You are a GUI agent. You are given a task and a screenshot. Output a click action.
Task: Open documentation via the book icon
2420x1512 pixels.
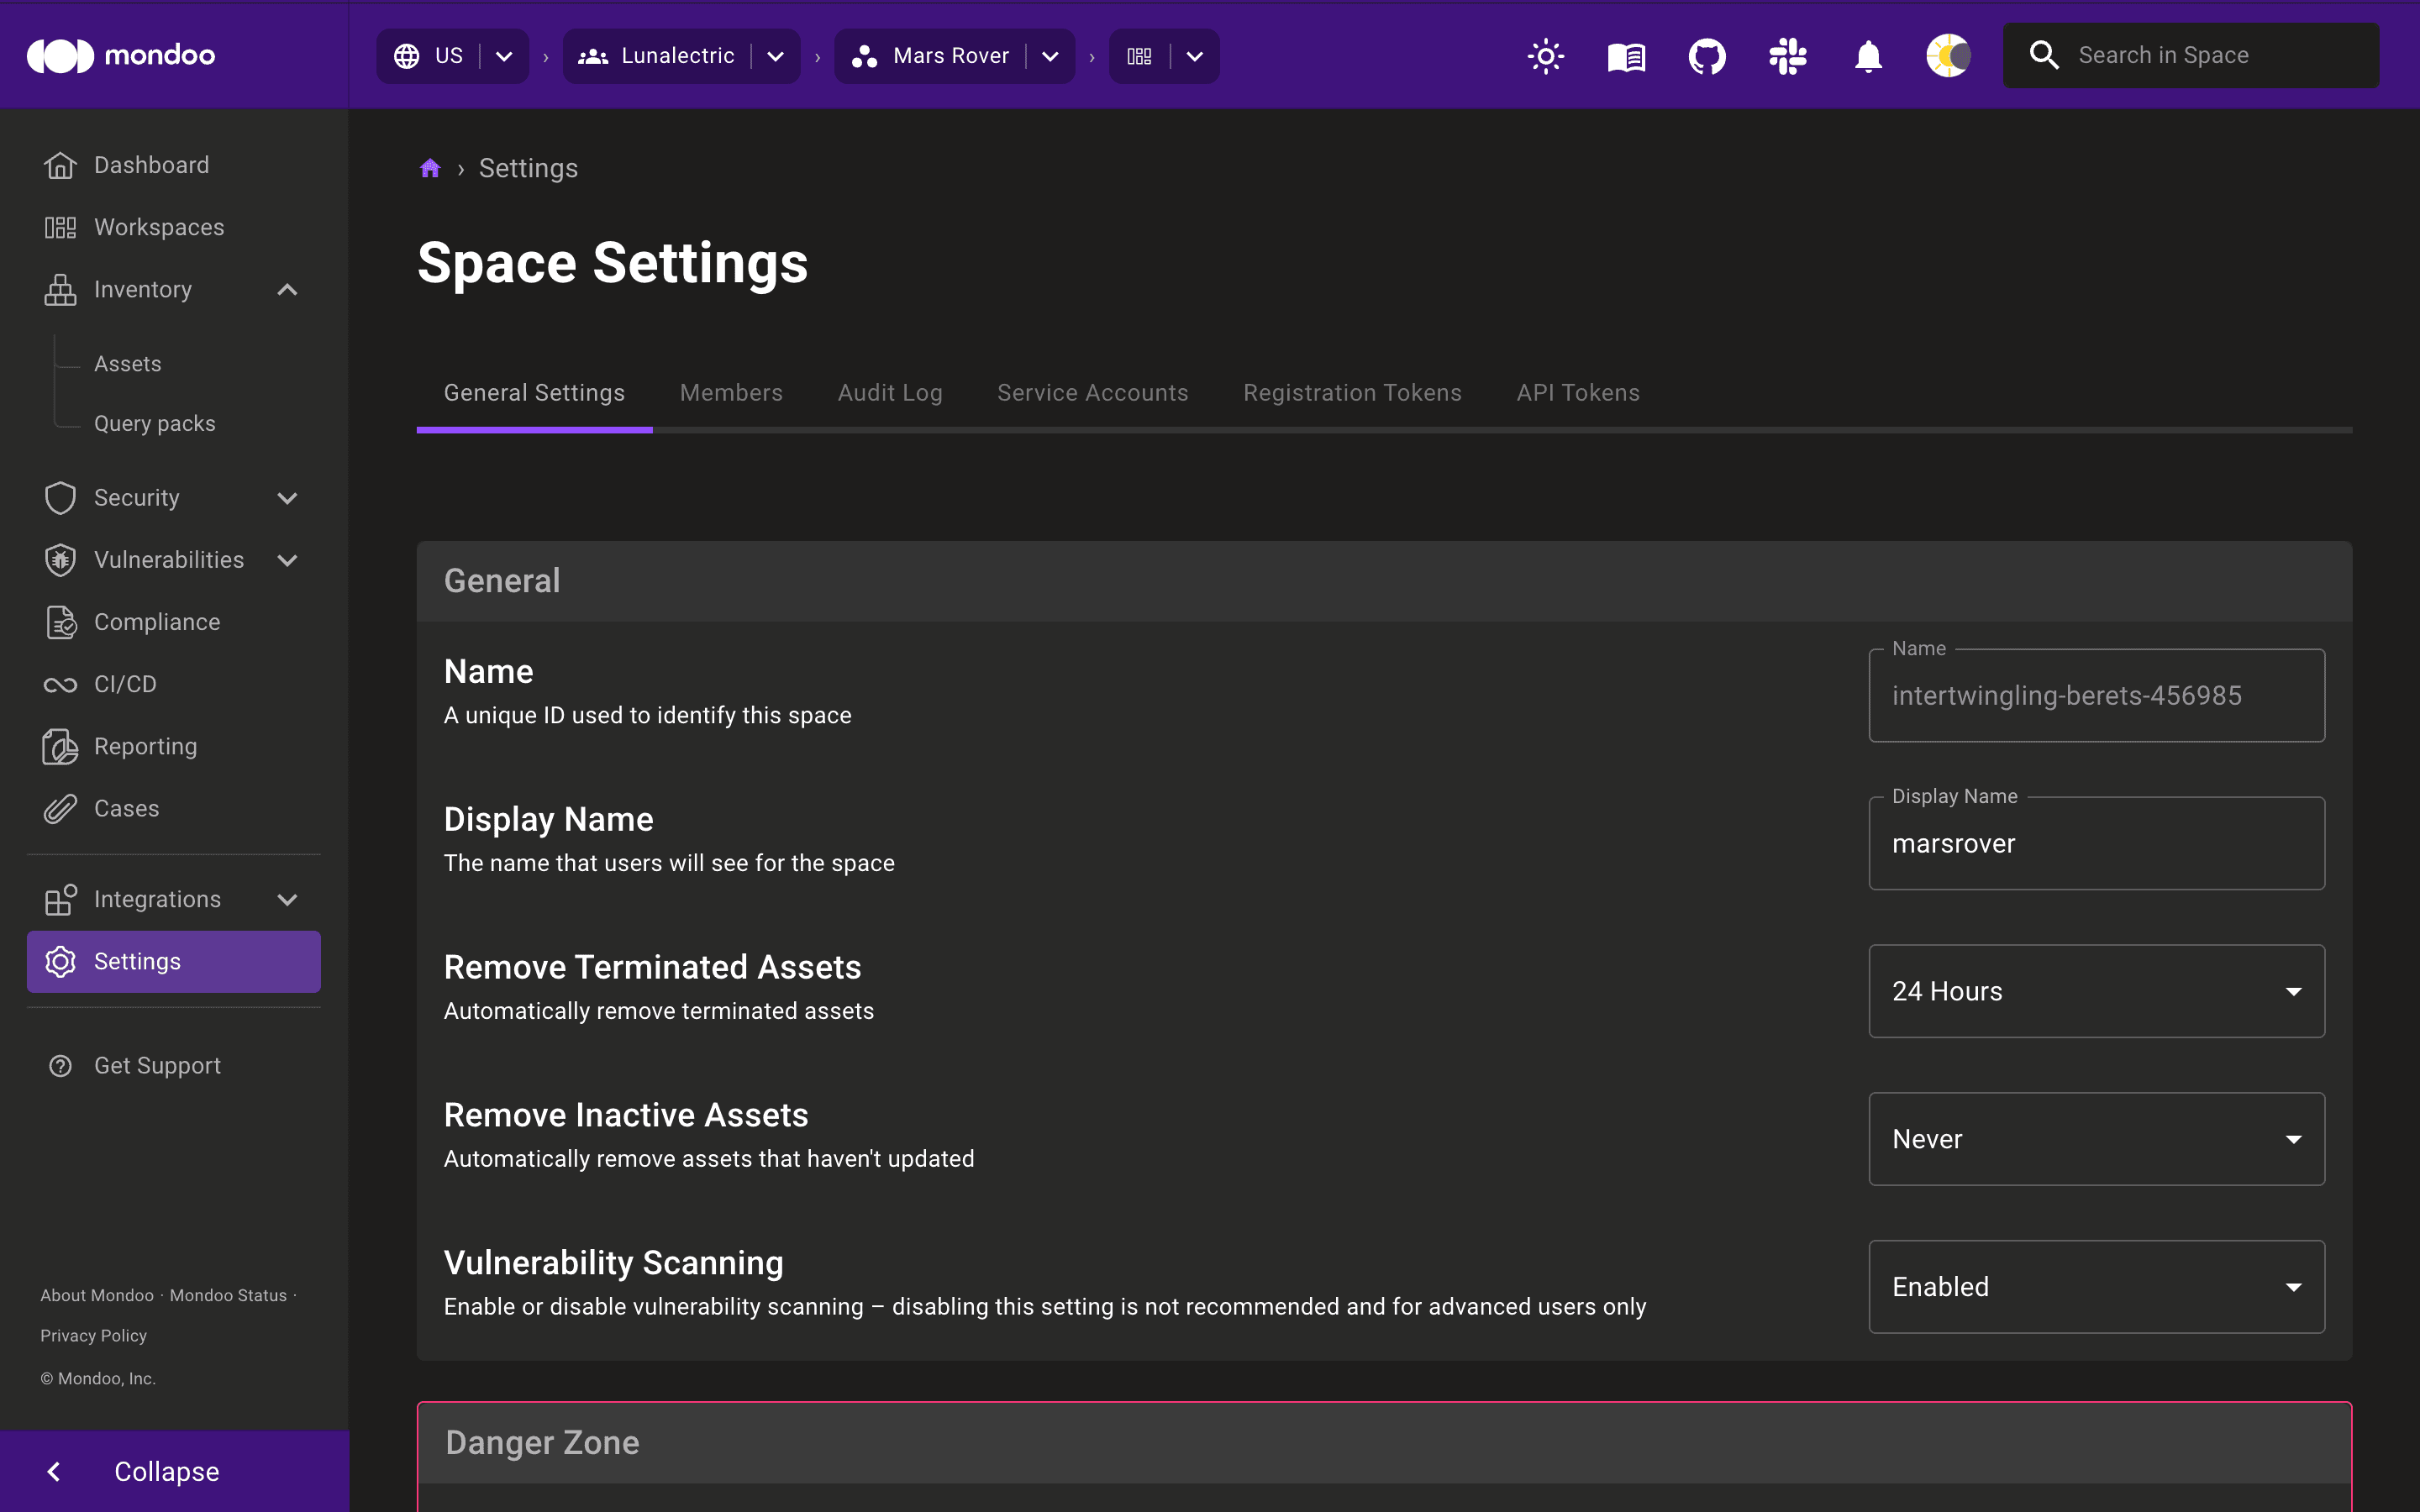pos(1624,56)
